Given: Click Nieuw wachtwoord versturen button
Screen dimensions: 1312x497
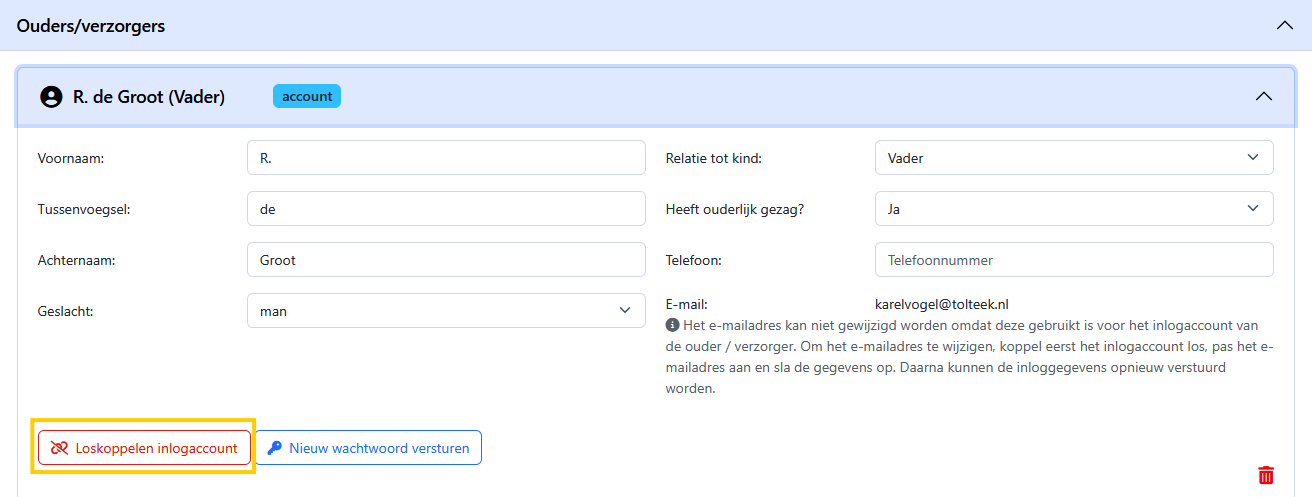Looking at the screenshot, I should click(x=368, y=448).
